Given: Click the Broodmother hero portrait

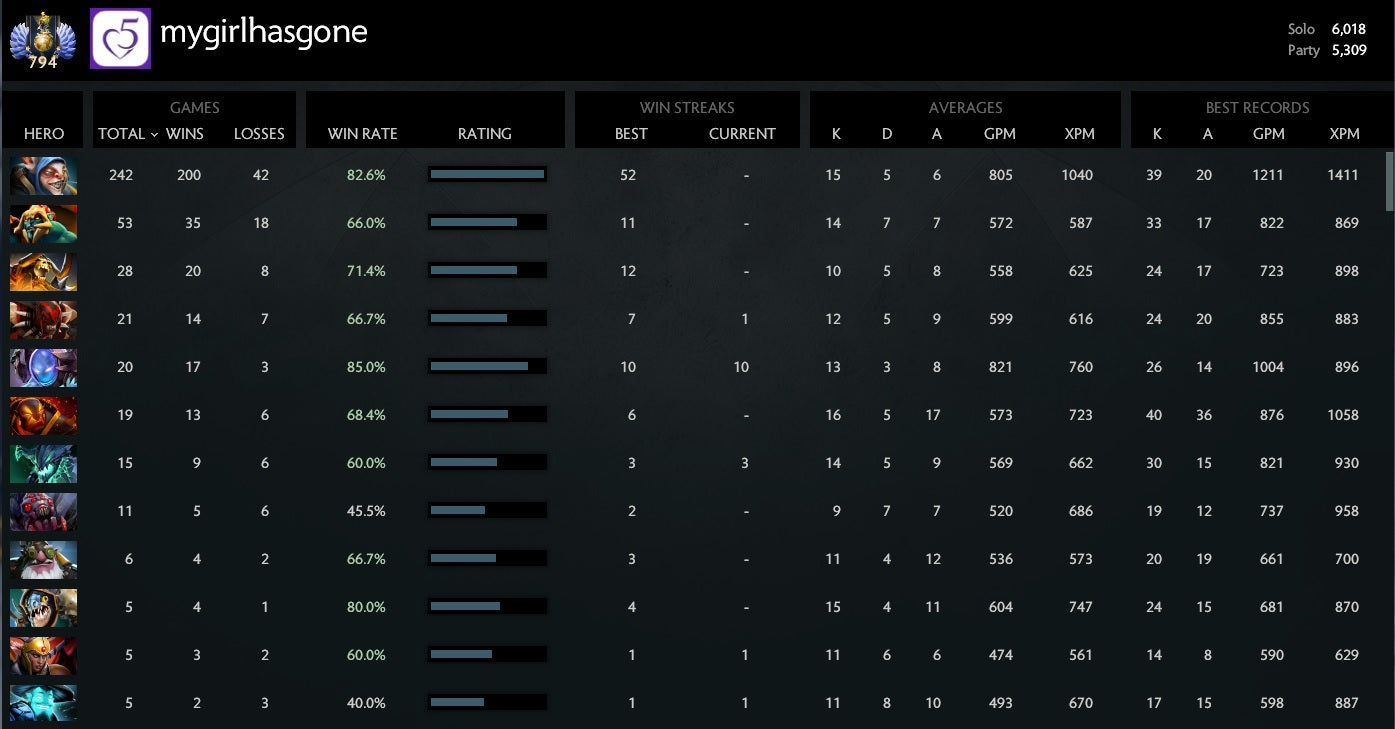Looking at the screenshot, I should (x=43, y=511).
